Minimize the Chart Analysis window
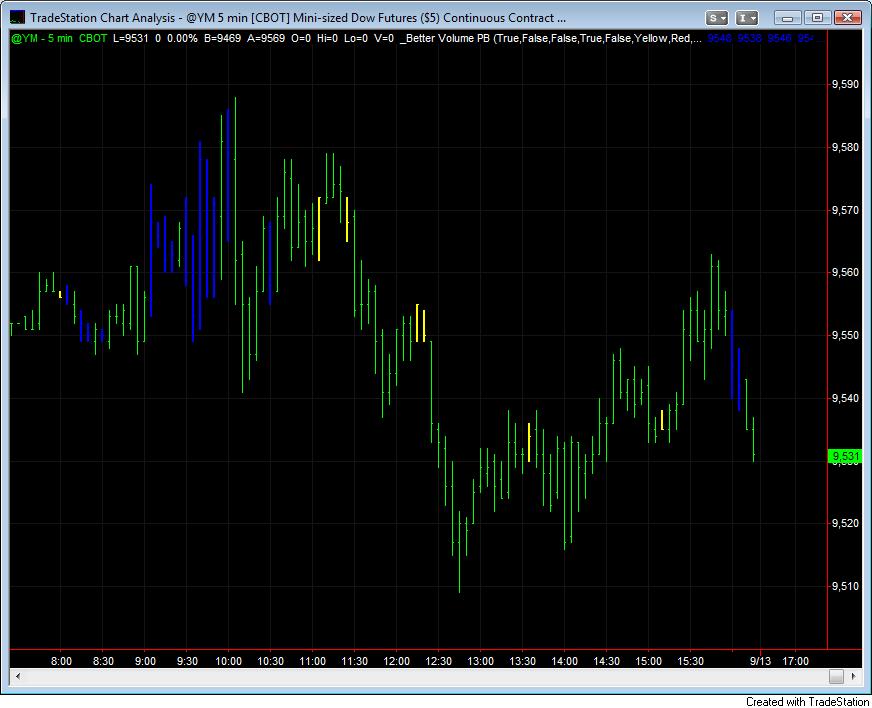This screenshot has height=708, width=872. click(x=787, y=18)
